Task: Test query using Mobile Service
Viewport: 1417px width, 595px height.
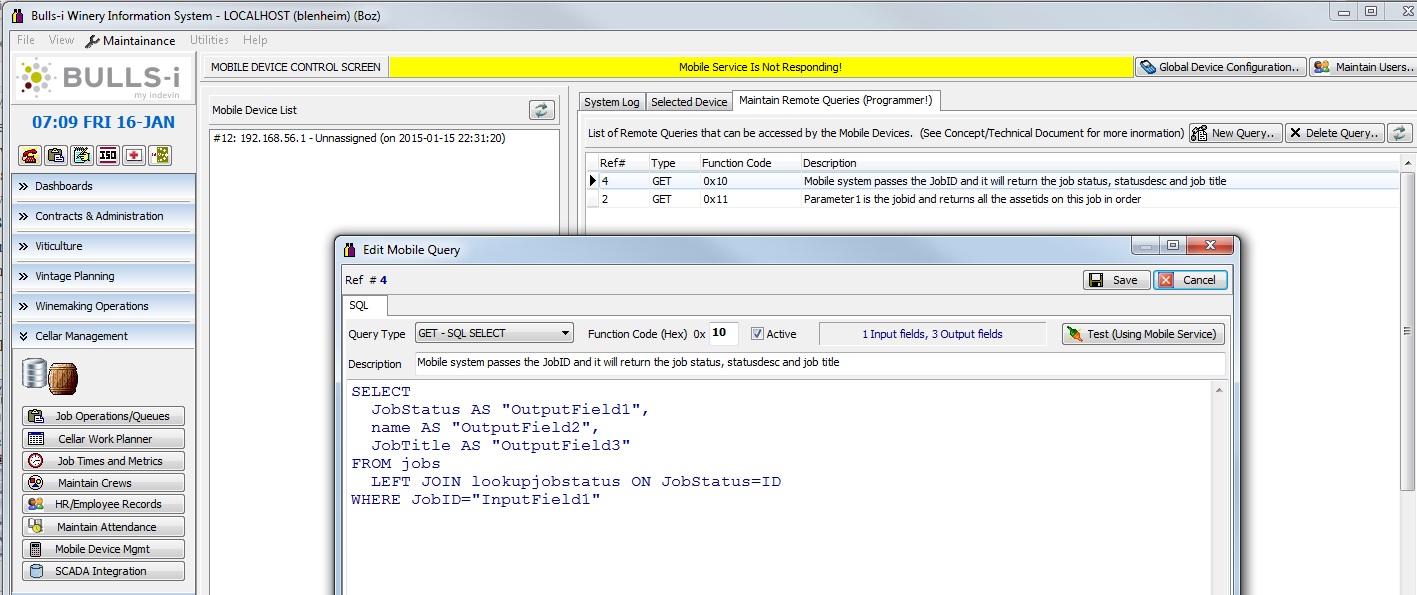Action: [1143, 334]
